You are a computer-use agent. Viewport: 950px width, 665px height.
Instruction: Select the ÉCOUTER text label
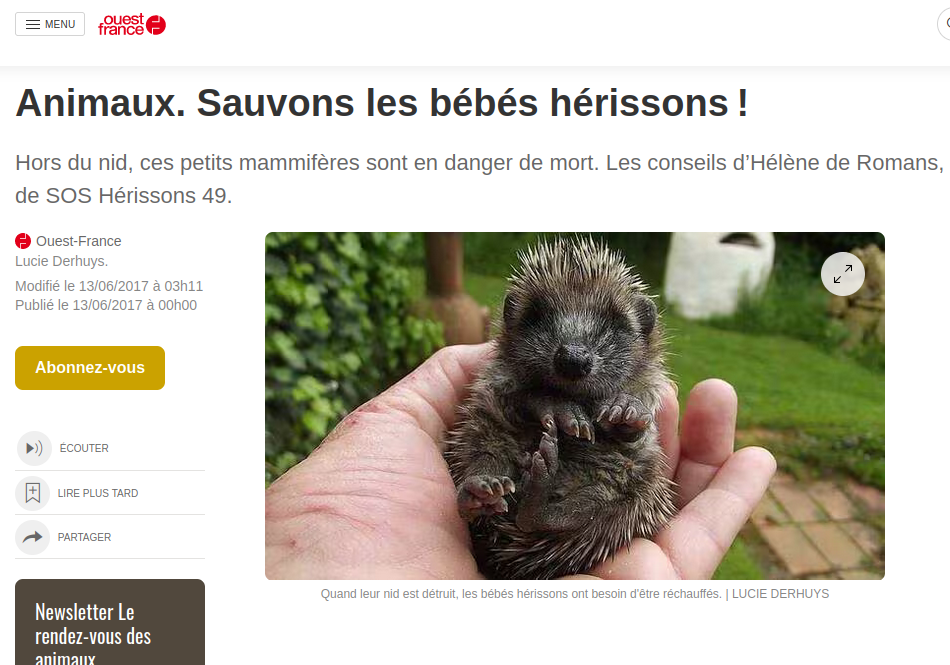84,448
